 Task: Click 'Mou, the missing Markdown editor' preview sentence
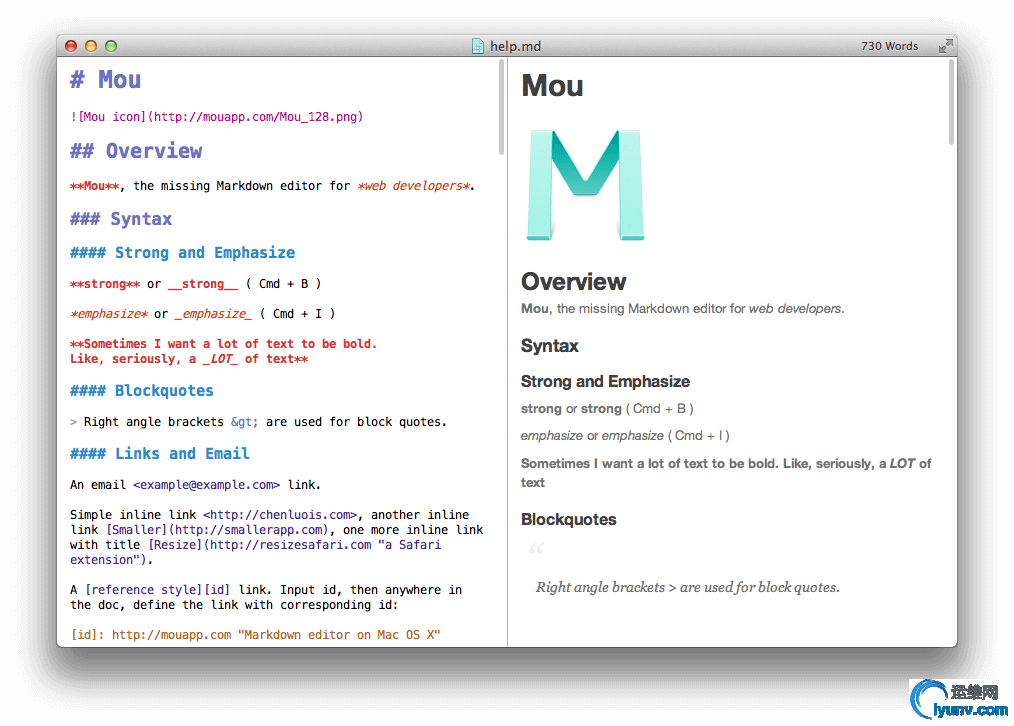click(682, 309)
